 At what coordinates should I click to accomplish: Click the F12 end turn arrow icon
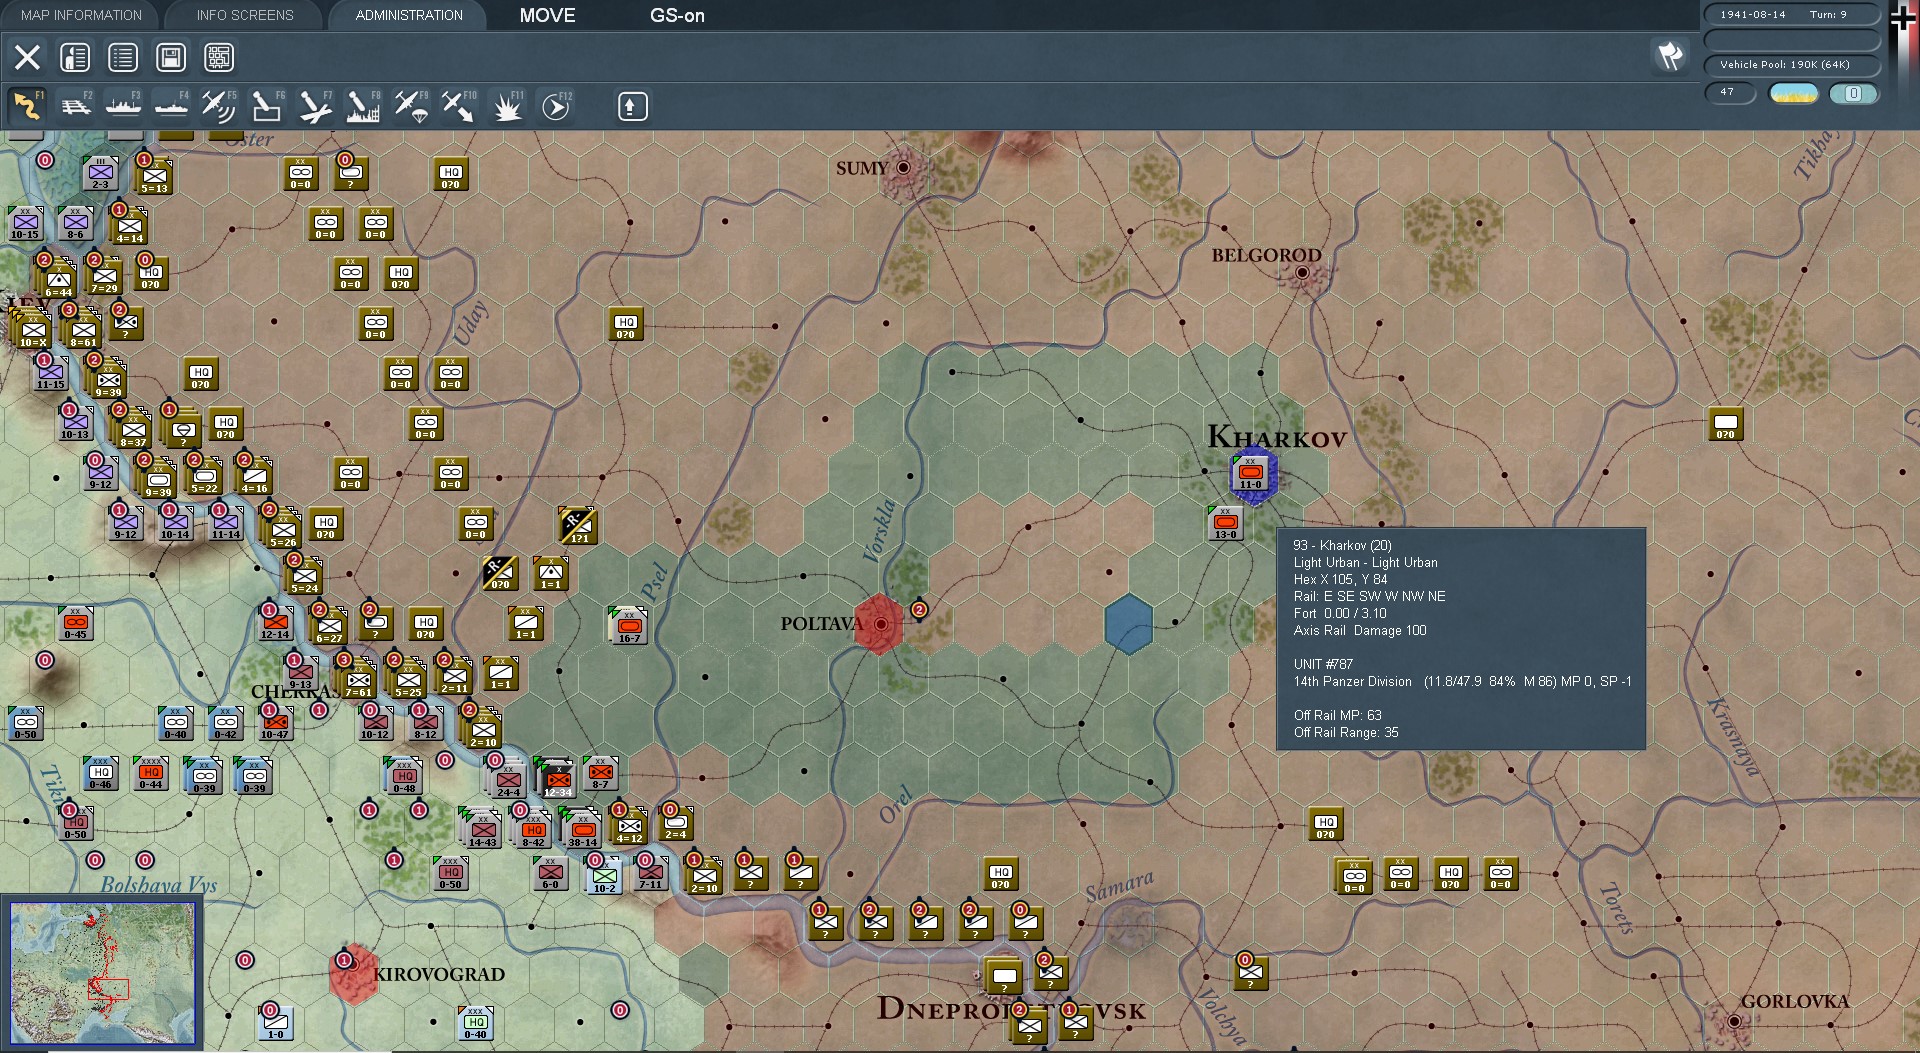(555, 105)
